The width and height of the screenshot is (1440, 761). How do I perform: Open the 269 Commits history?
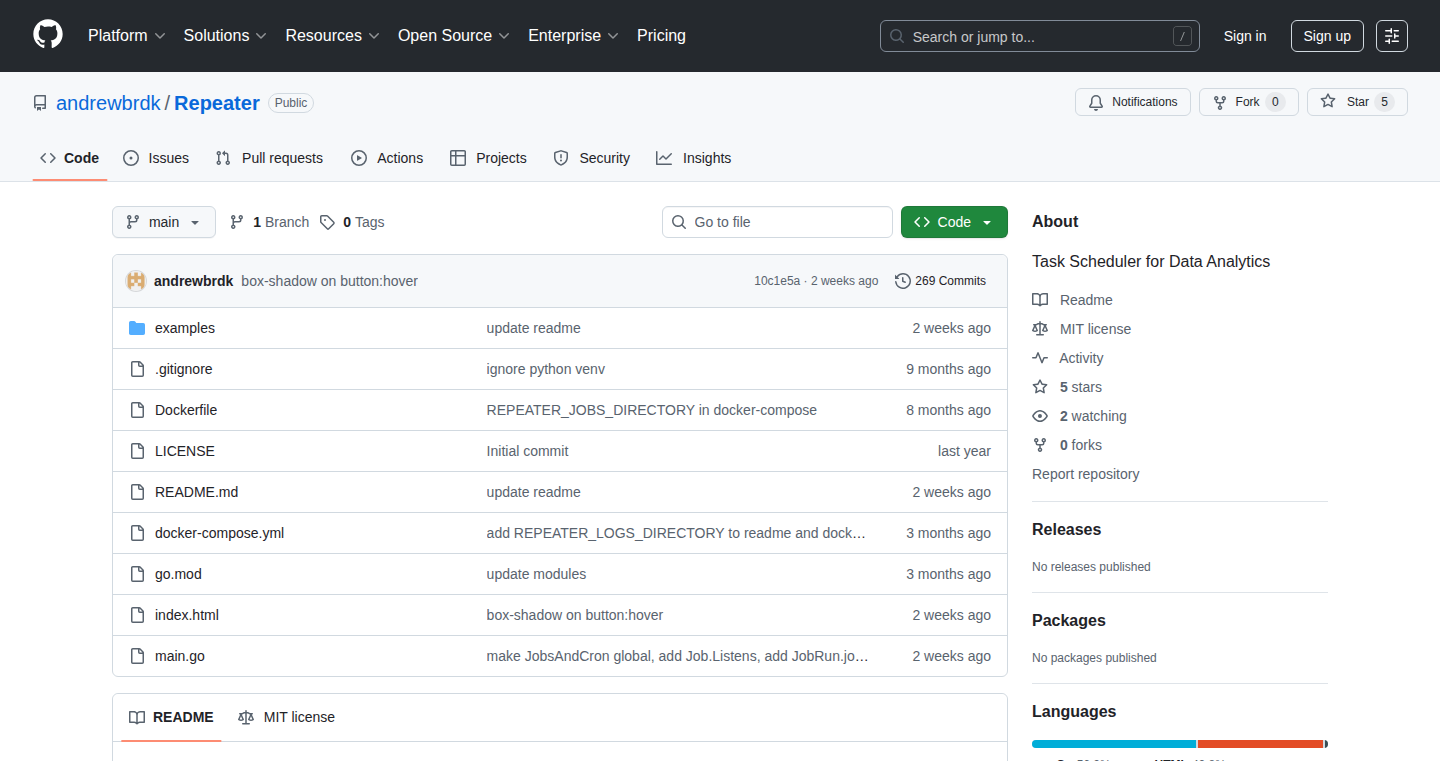point(940,281)
